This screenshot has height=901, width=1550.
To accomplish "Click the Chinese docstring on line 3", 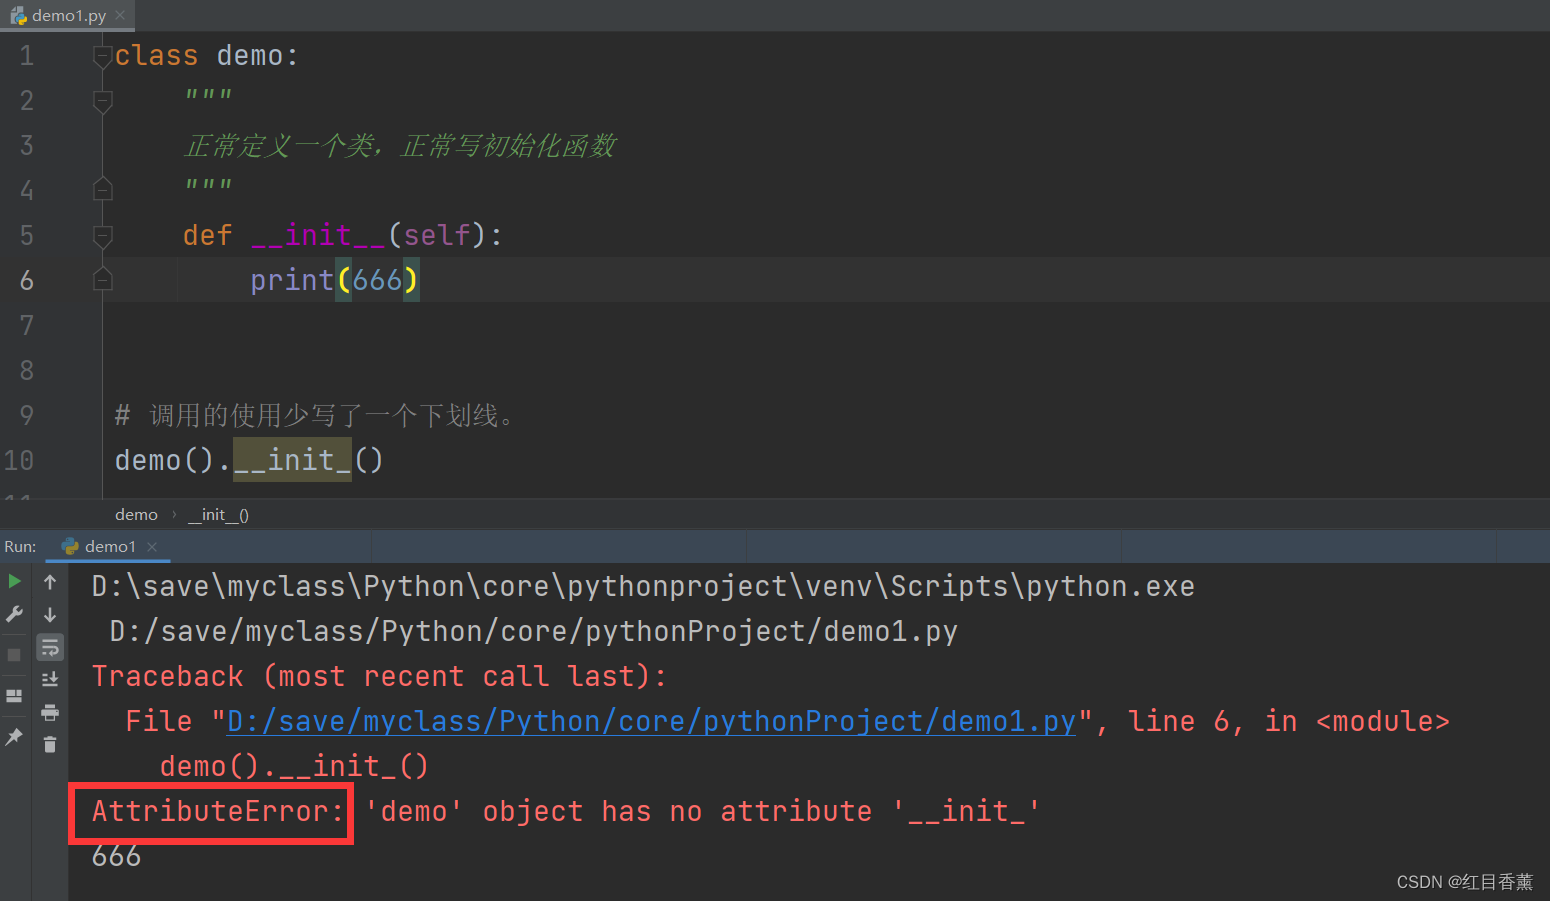I will (x=400, y=146).
